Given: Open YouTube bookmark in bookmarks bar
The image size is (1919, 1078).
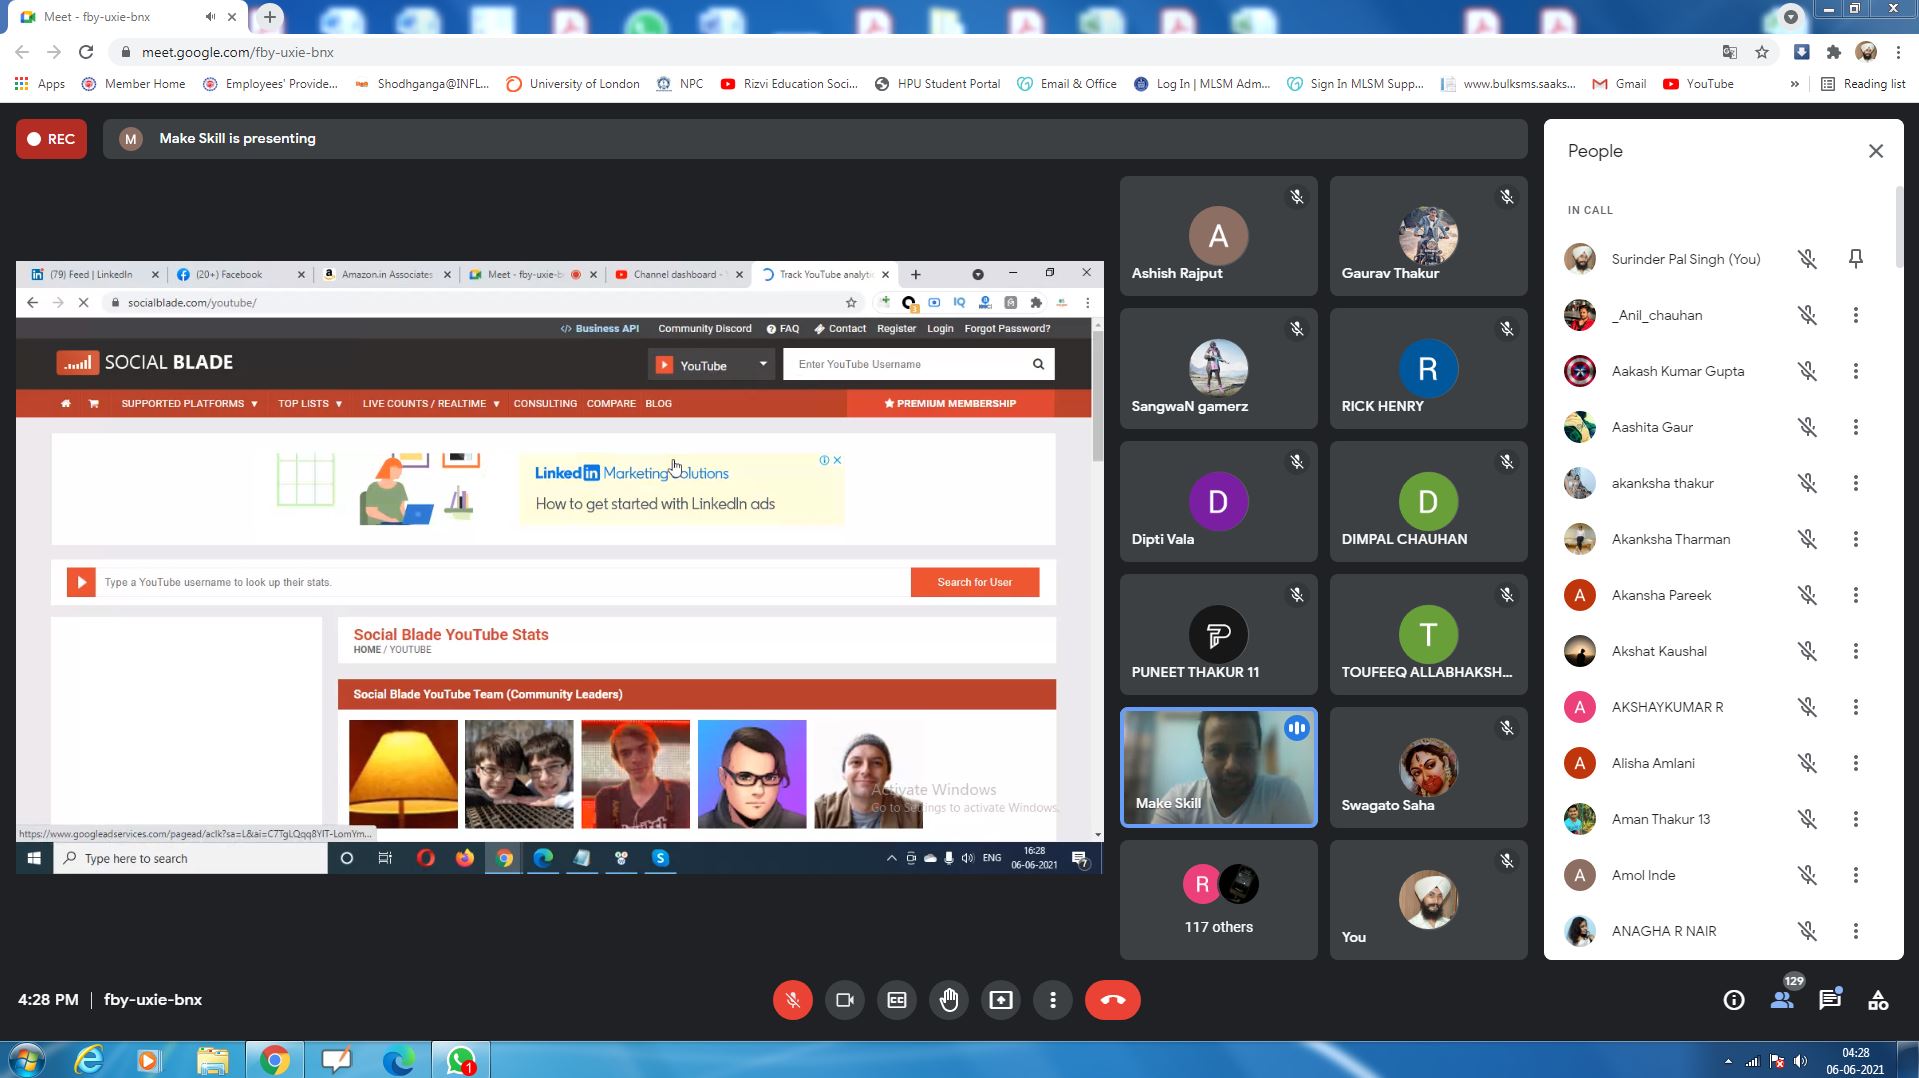Looking at the screenshot, I should tap(1698, 84).
